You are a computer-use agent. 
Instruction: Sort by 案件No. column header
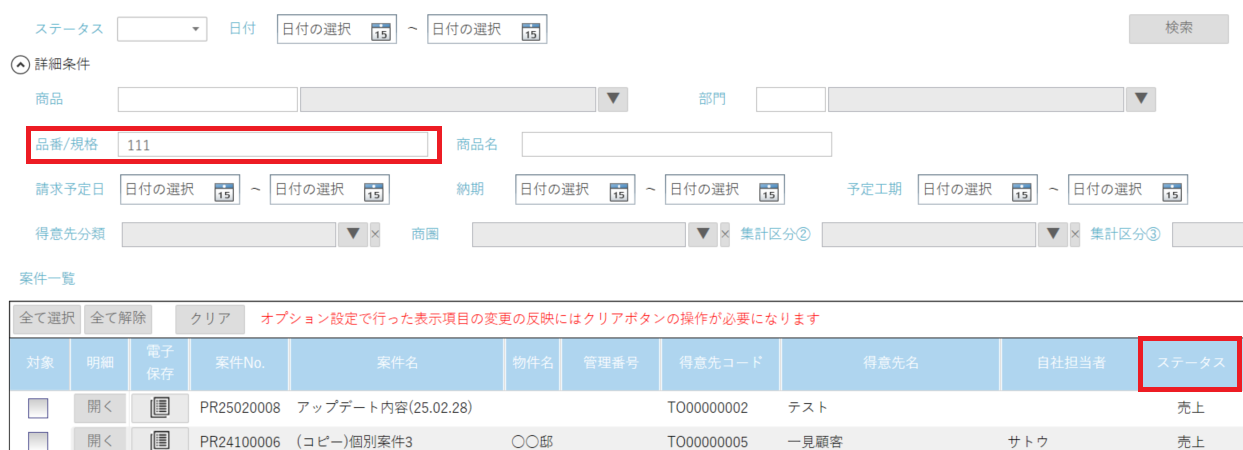point(240,363)
